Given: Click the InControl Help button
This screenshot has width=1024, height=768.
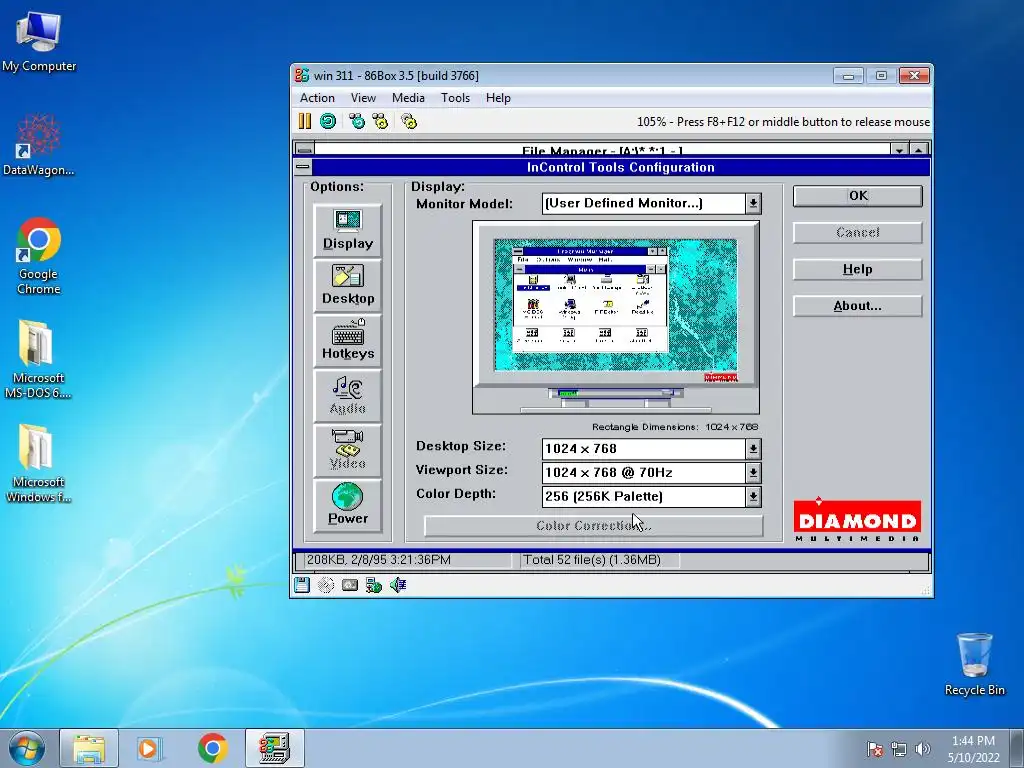Looking at the screenshot, I should (x=857, y=269).
